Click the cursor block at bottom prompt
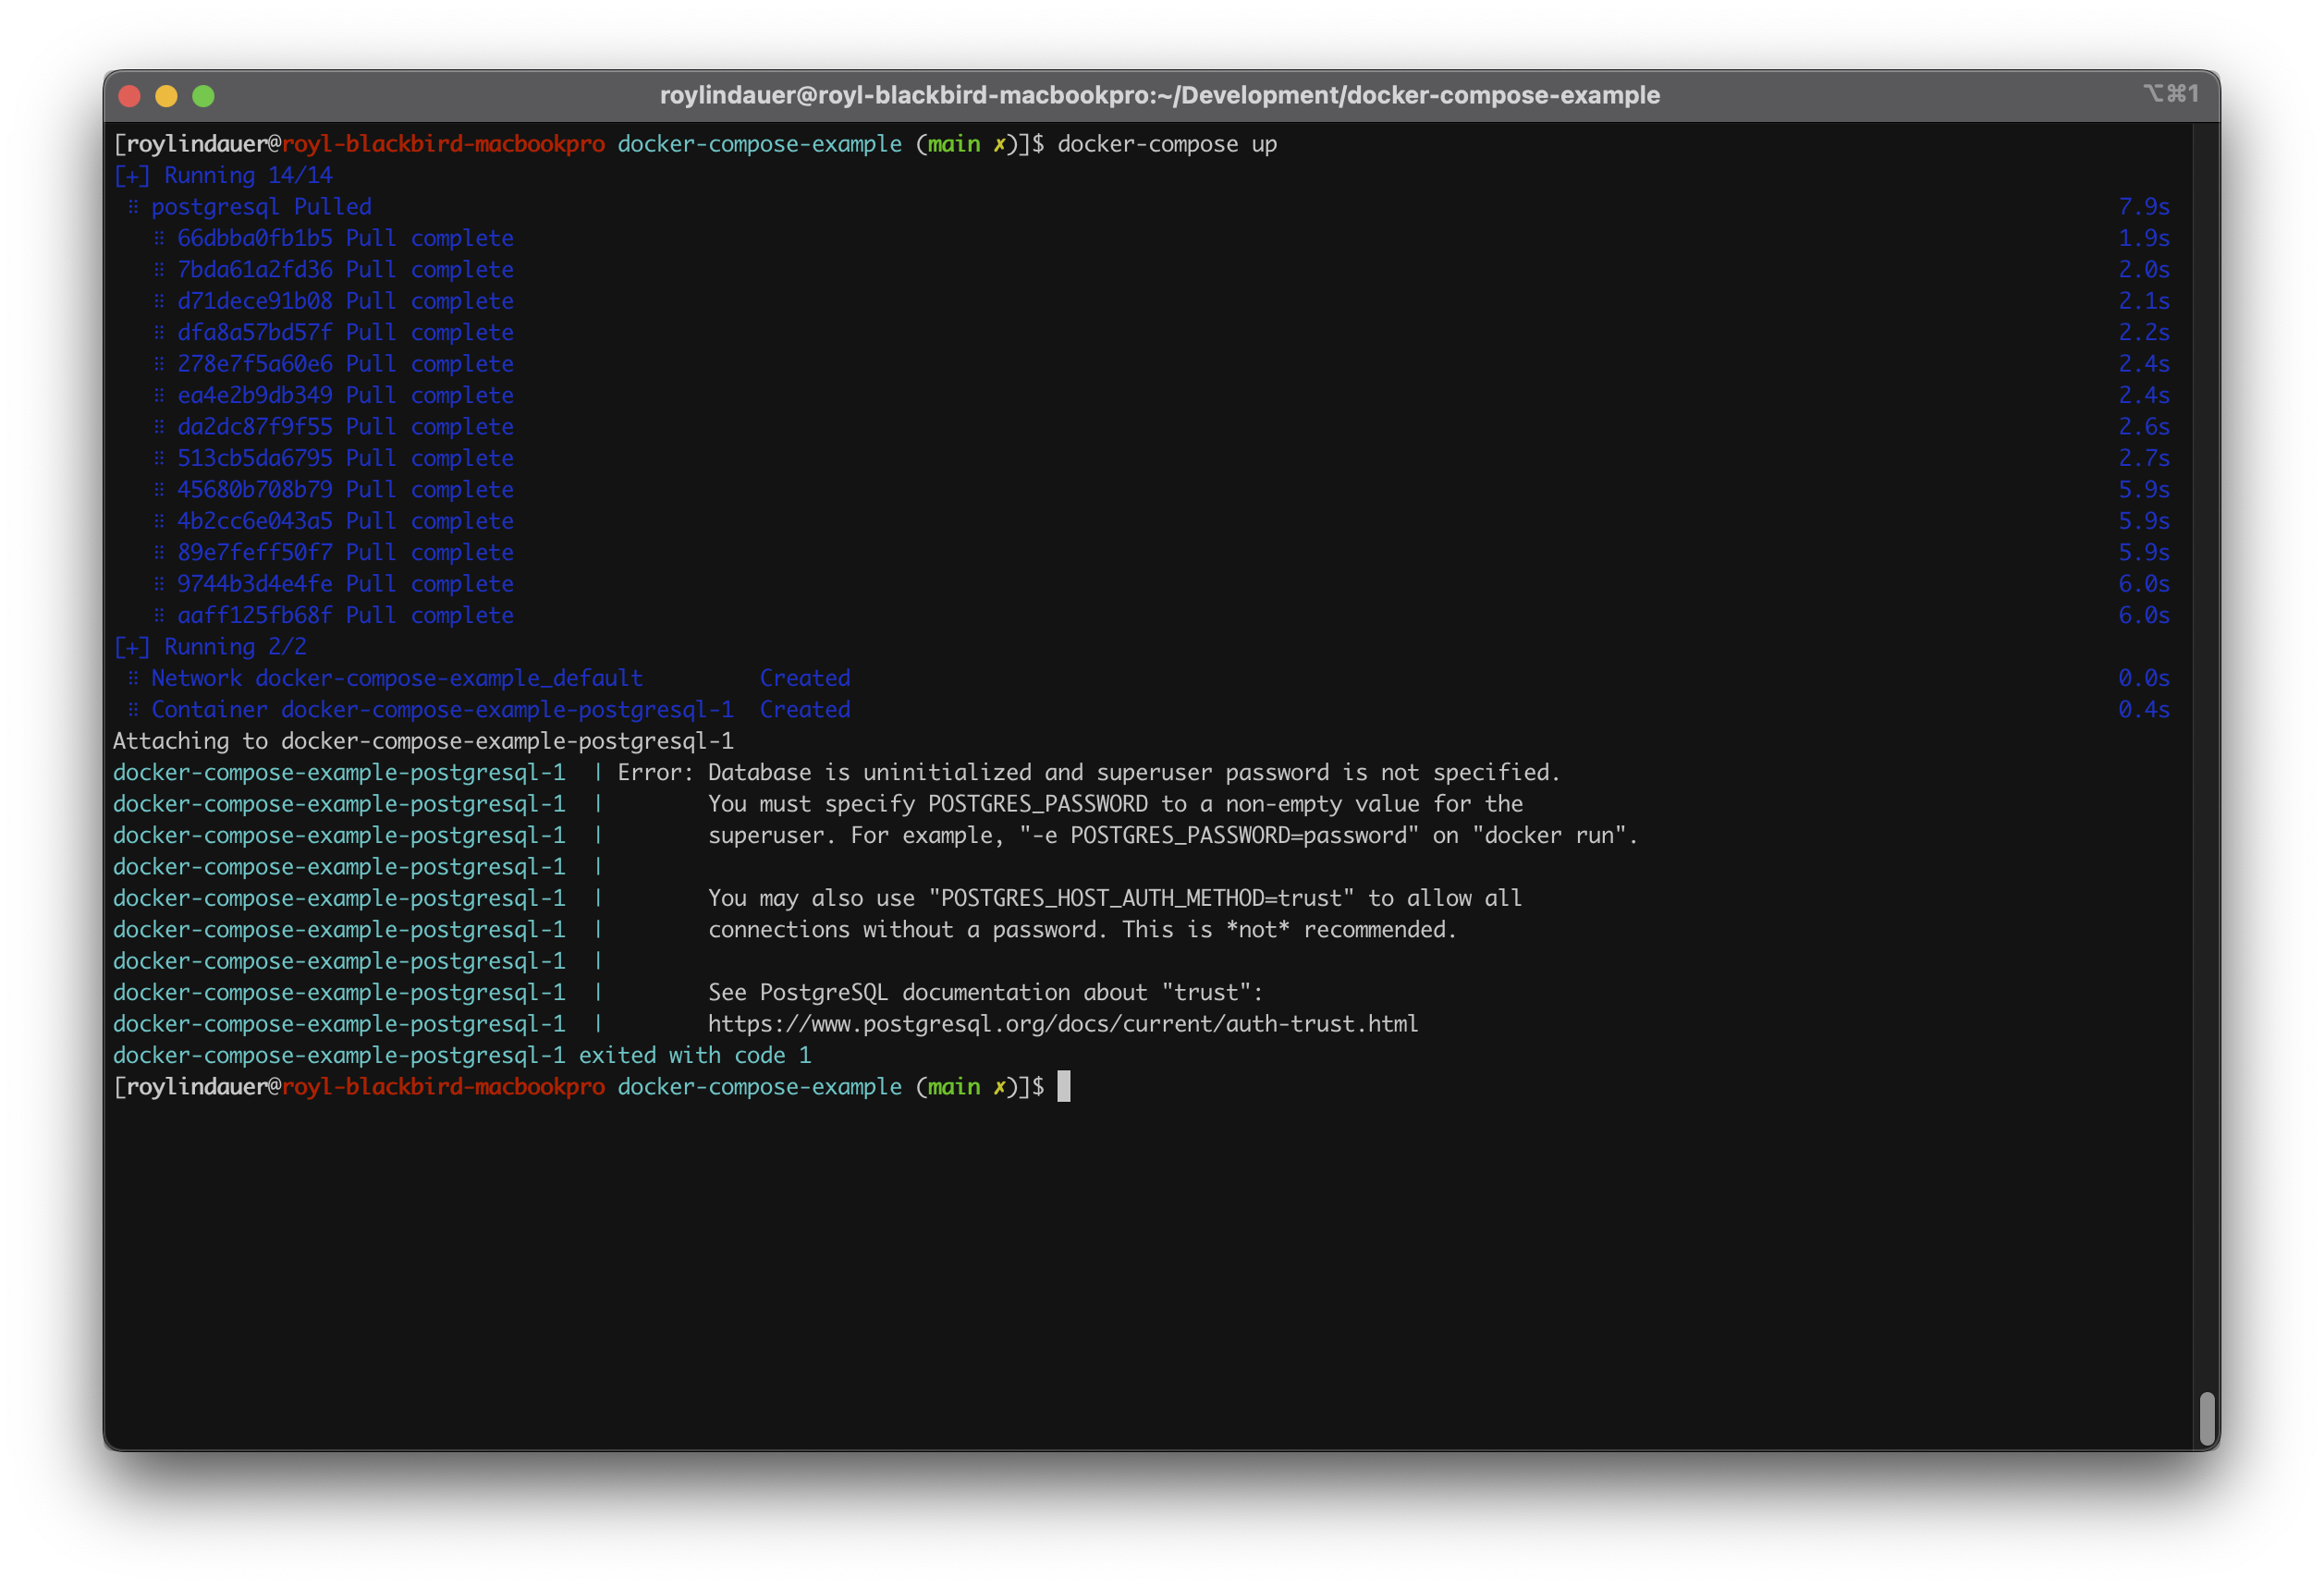The image size is (2324, 1588). (1064, 1087)
